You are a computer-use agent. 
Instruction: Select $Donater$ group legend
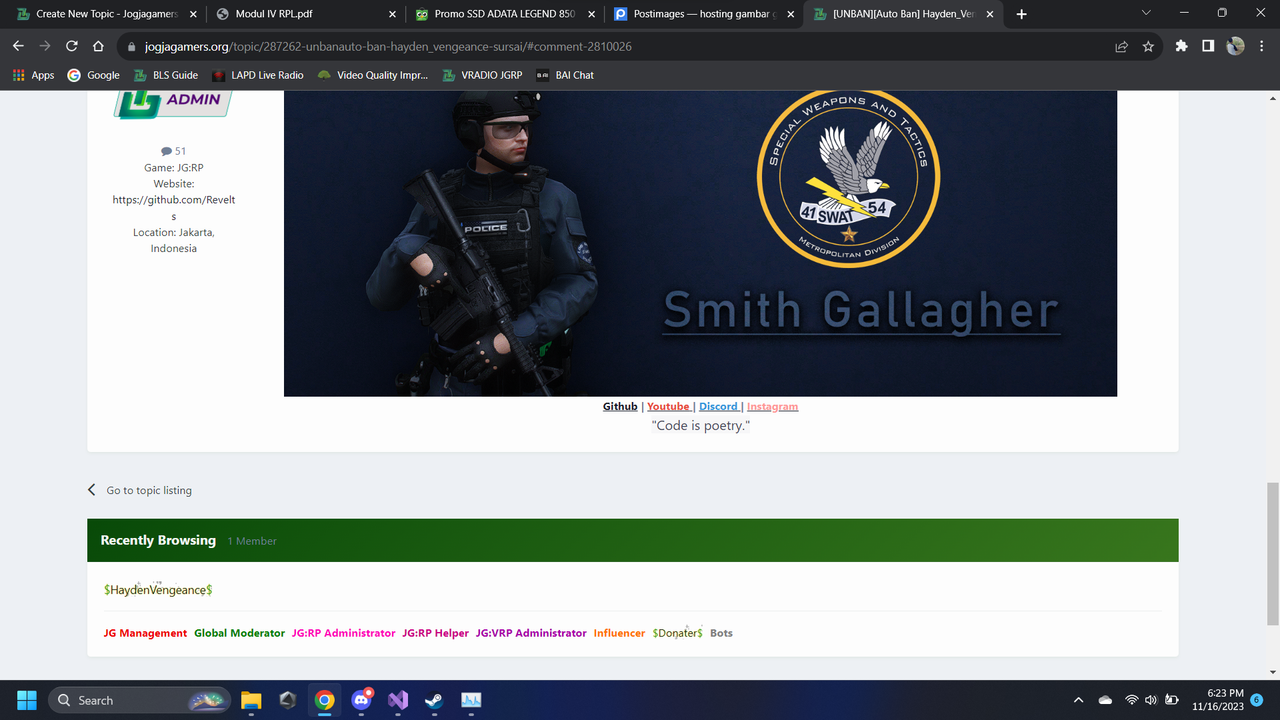[x=678, y=633]
